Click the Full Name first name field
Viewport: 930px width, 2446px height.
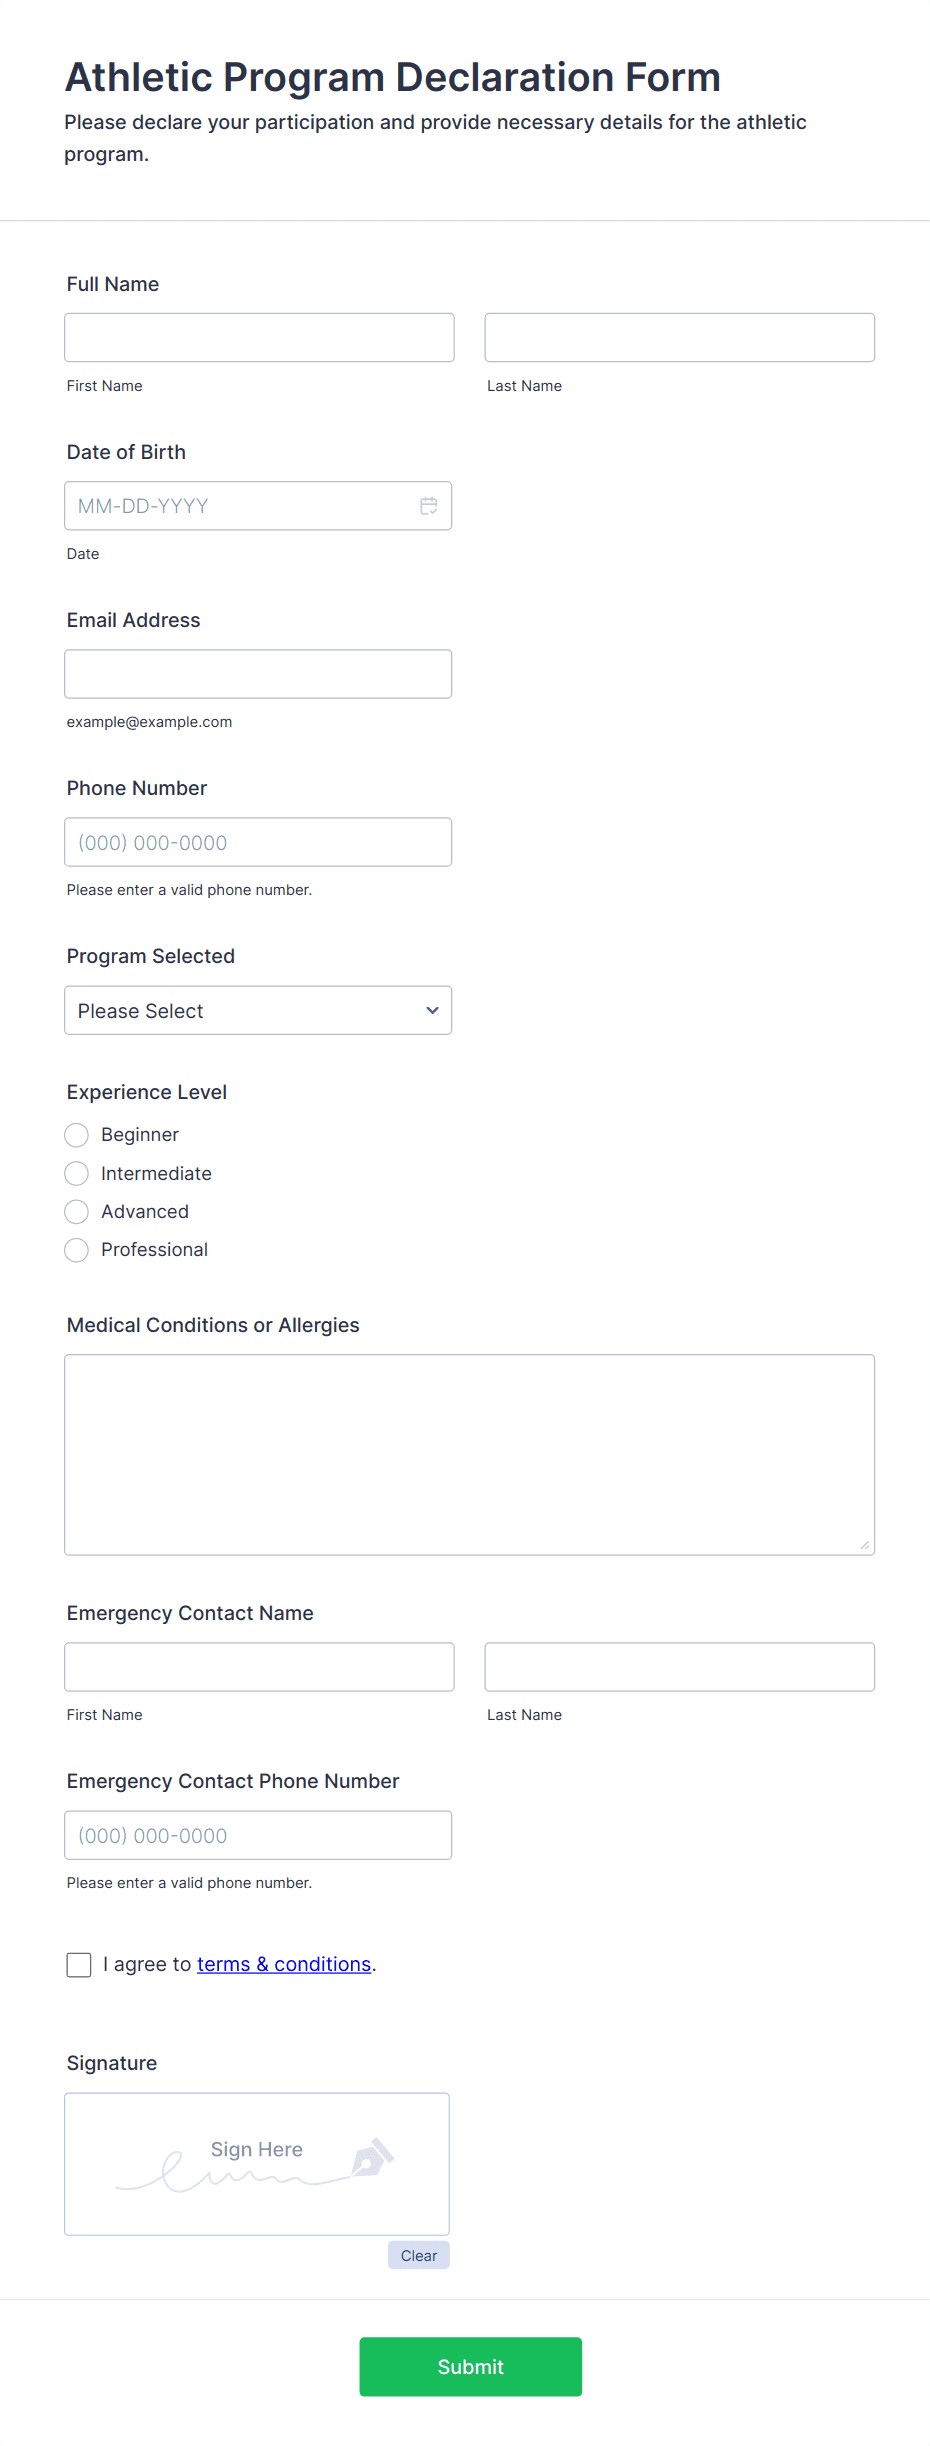click(x=259, y=338)
